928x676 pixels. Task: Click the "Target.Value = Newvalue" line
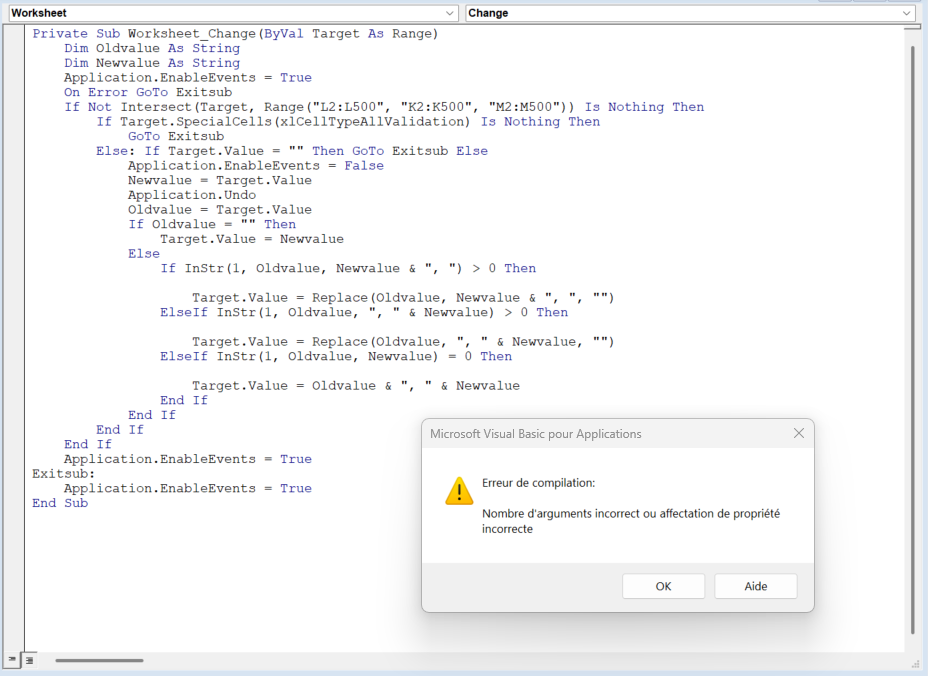point(252,239)
